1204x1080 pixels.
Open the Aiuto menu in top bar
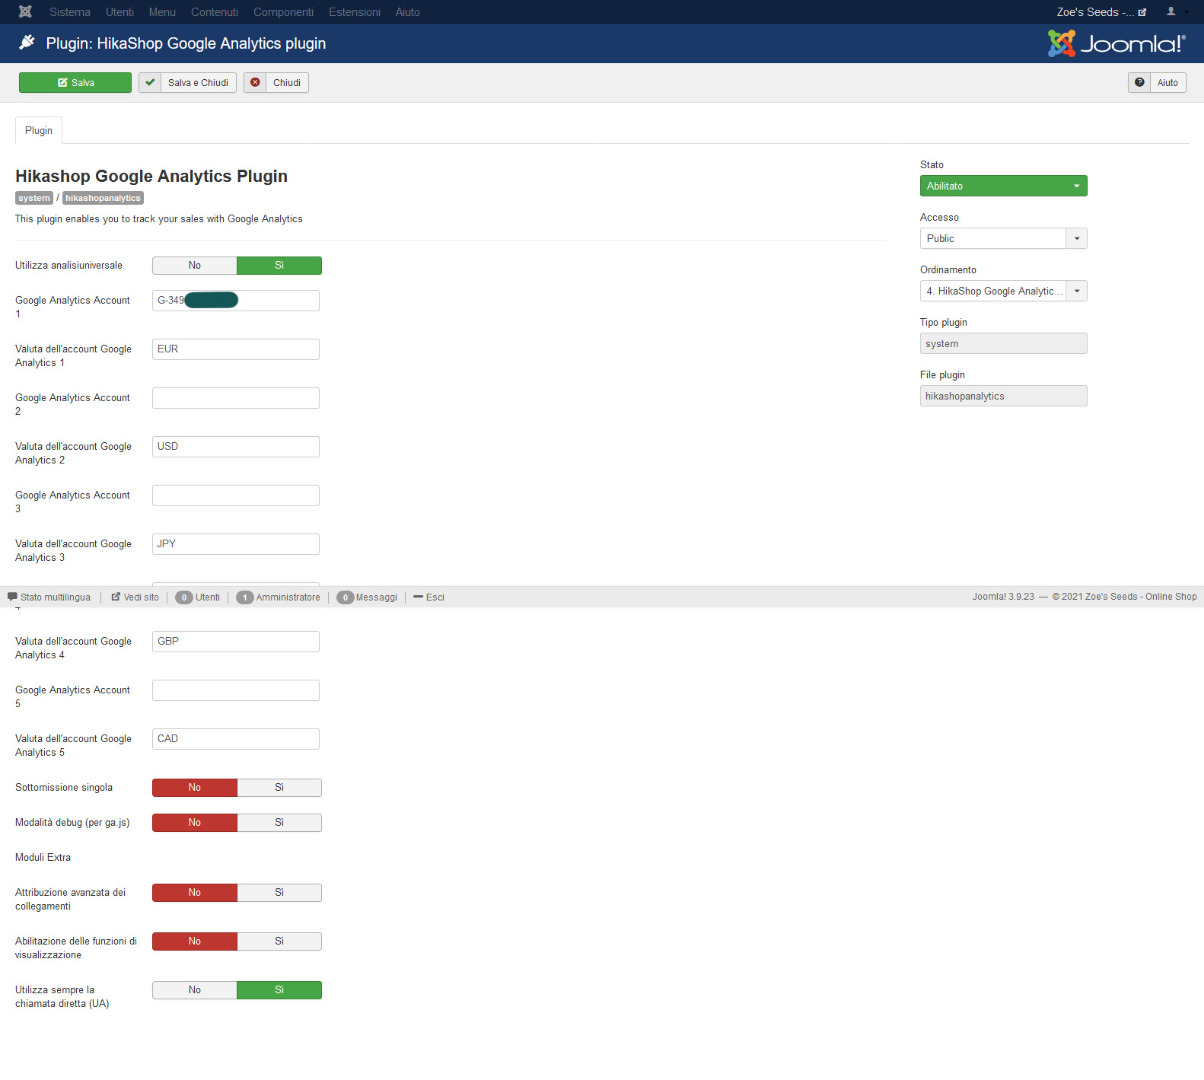[x=407, y=12]
